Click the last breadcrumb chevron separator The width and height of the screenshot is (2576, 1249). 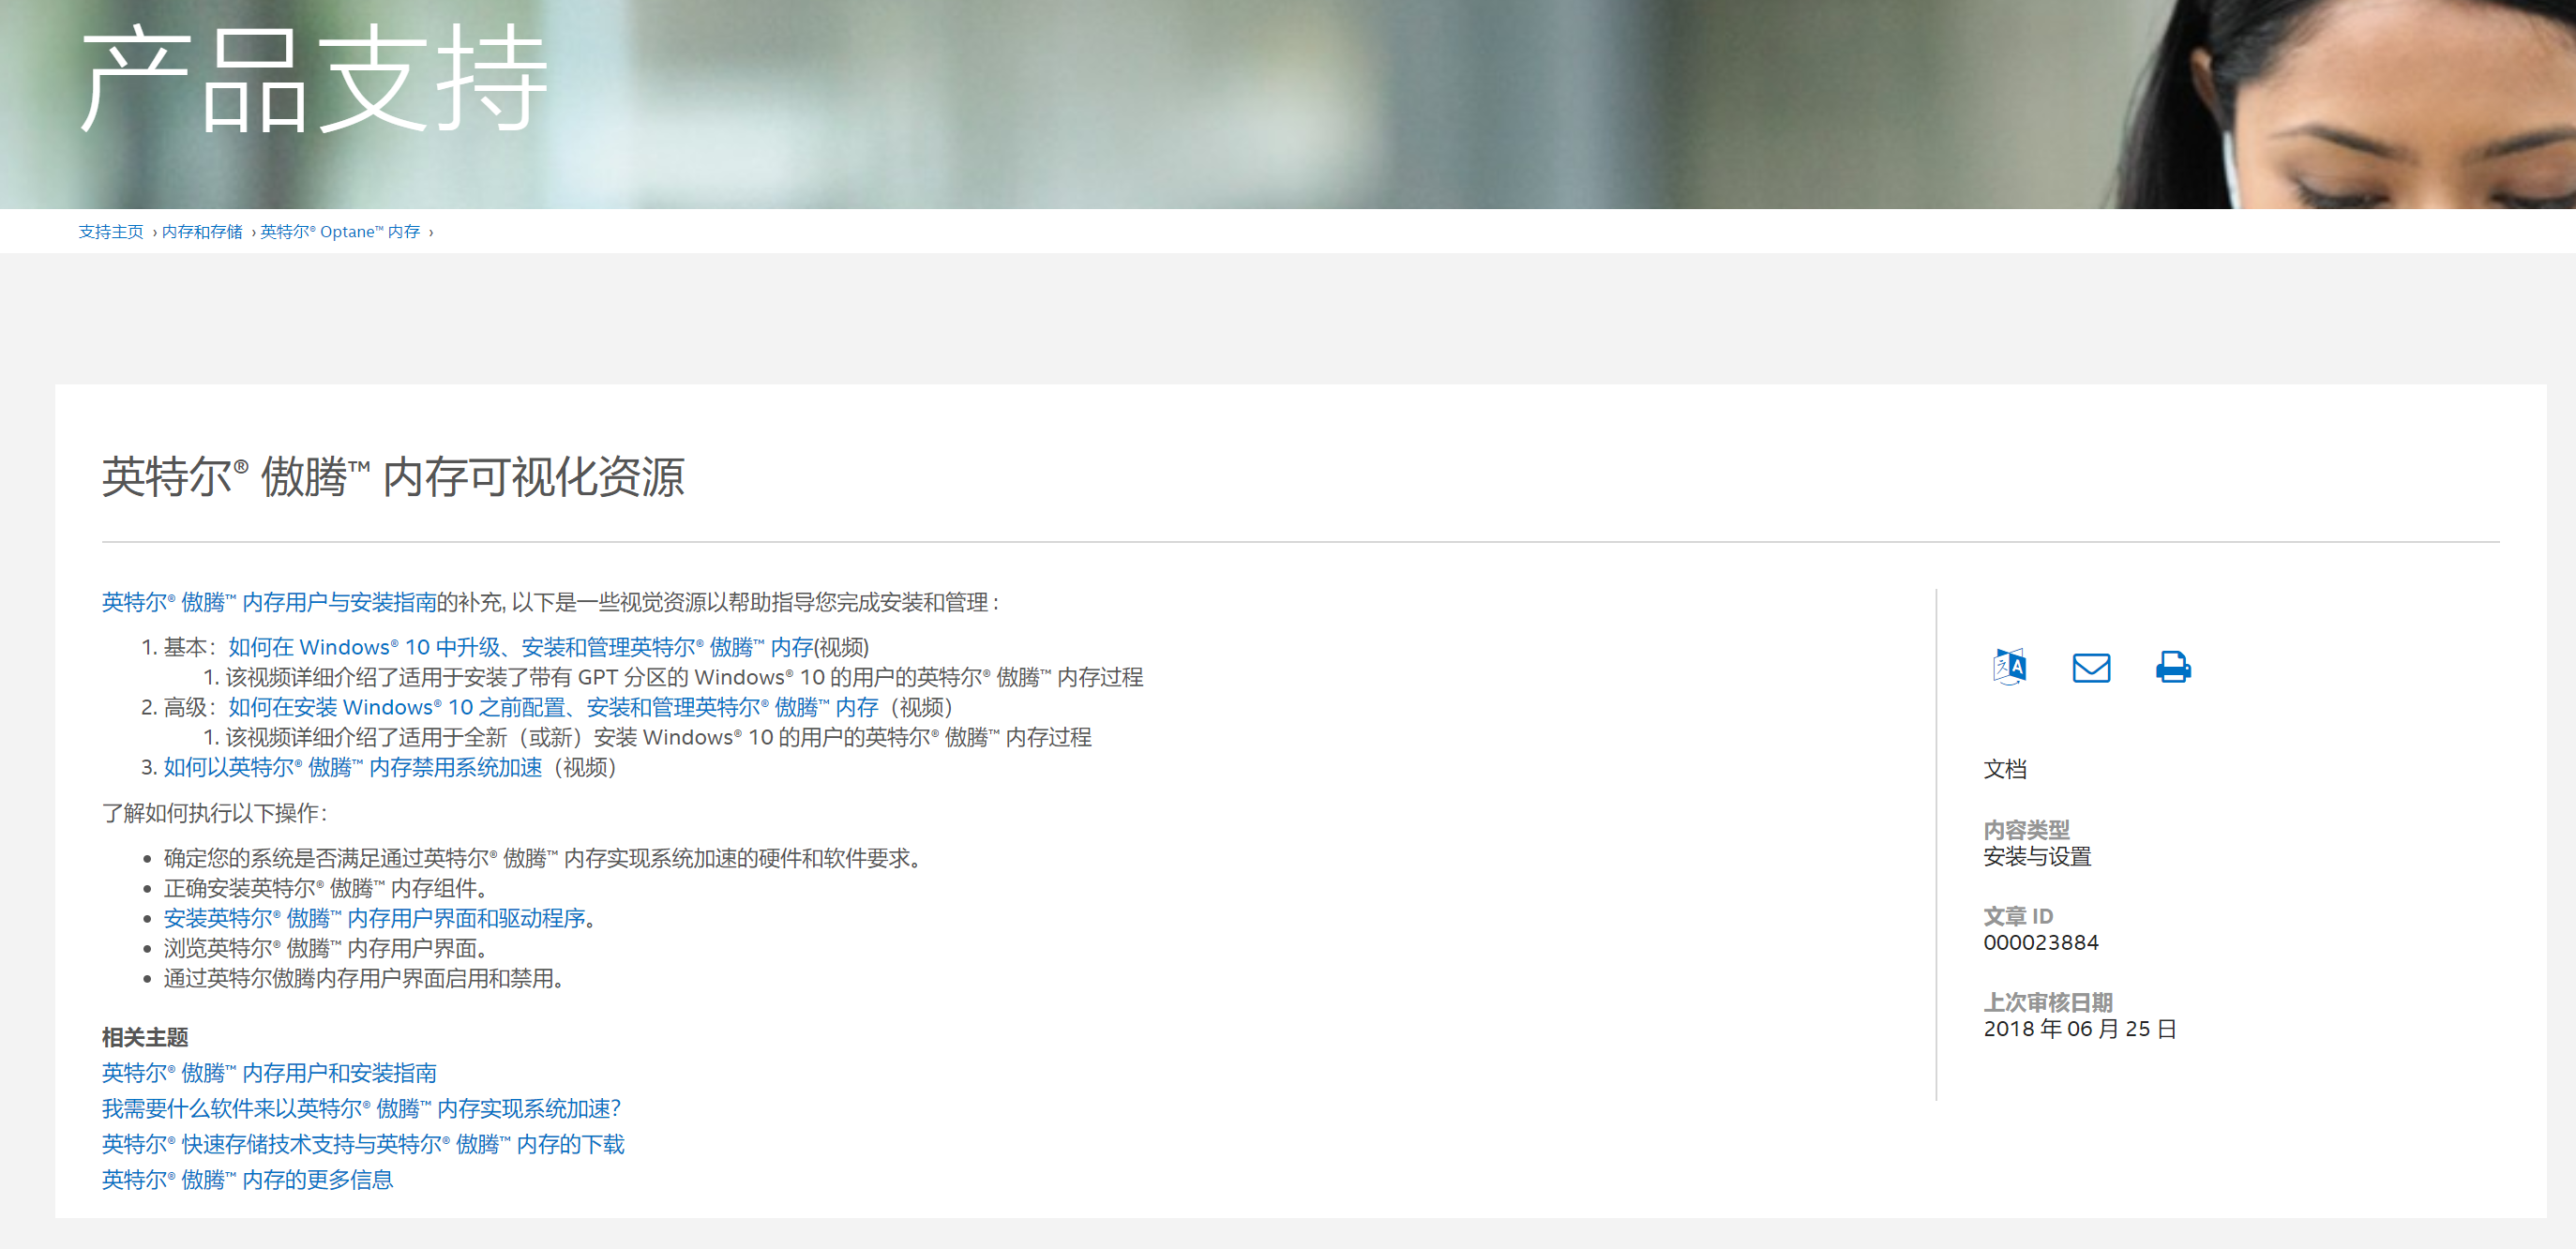pos(431,233)
